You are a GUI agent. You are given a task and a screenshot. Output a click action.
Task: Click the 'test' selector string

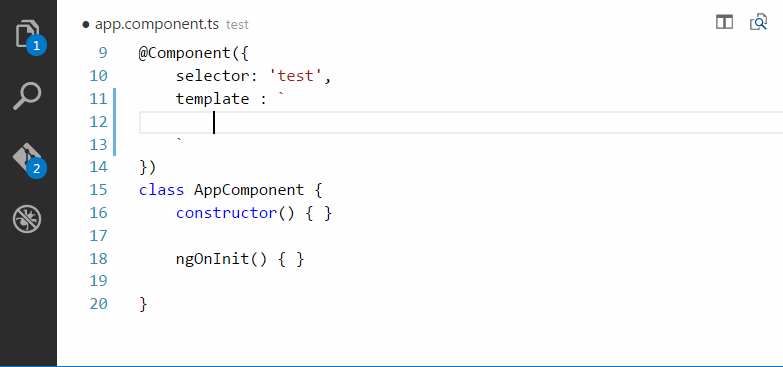click(x=297, y=76)
